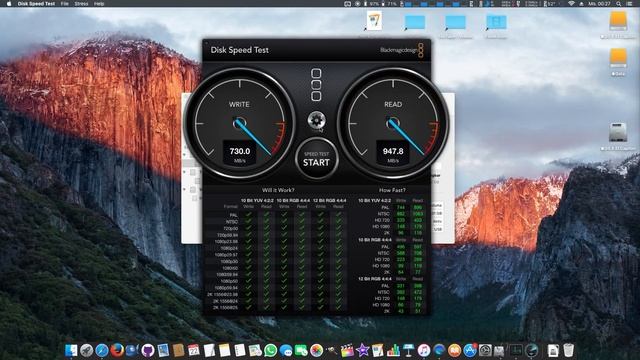Viewport: 640px width, 360px height.
Task: Open the App Store from the dock
Action: pyautogui.click(x=470, y=350)
